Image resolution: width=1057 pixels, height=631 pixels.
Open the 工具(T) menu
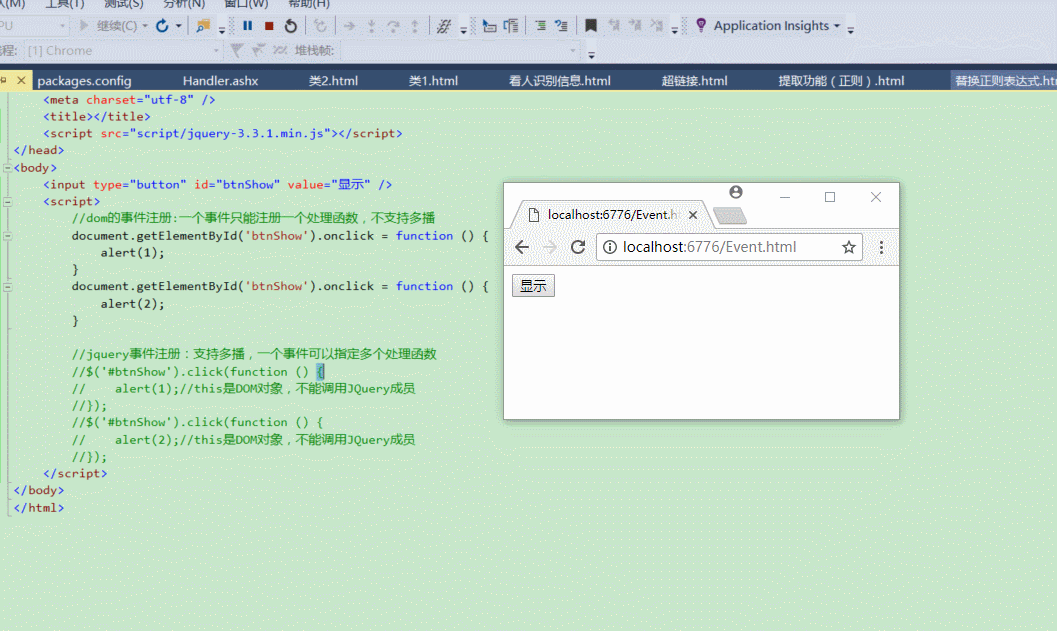click(x=65, y=4)
